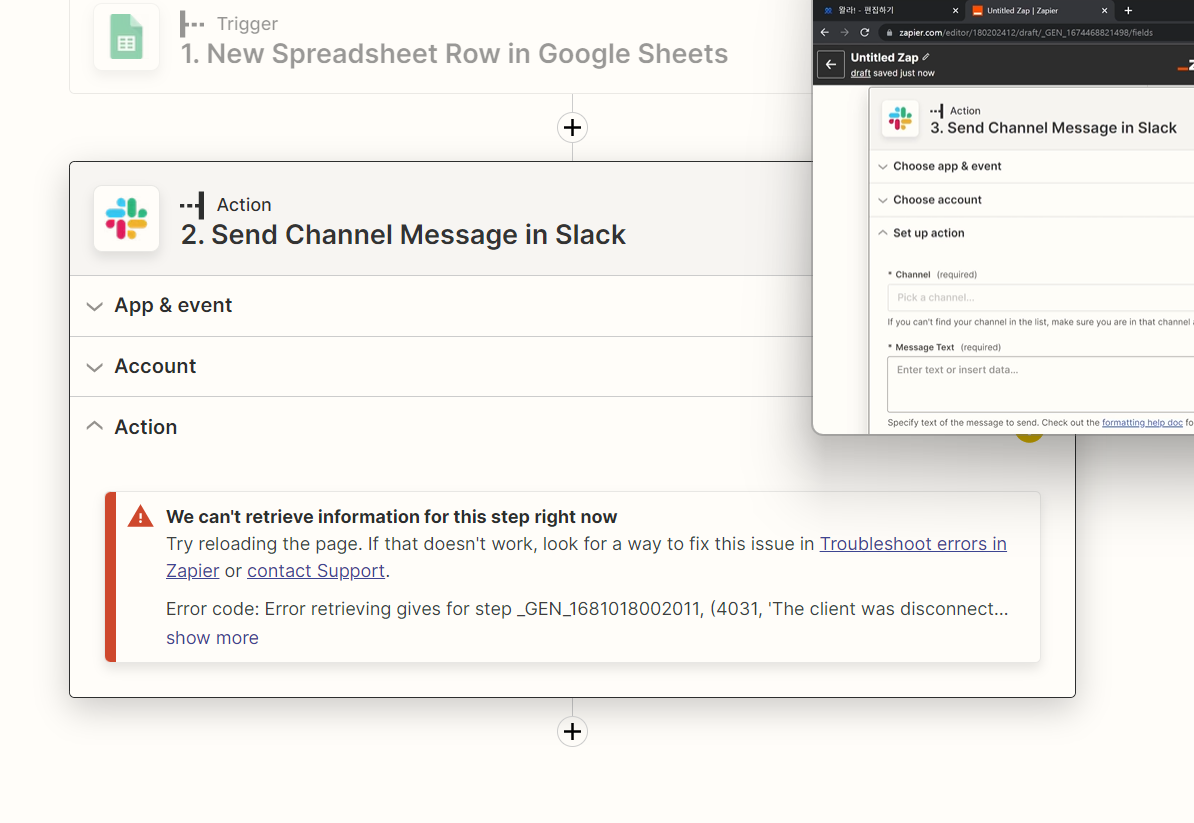Click the Slack icon in the browser window's step 3
Image resolution: width=1194 pixels, height=823 pixels.
click(x=900, y=119)
